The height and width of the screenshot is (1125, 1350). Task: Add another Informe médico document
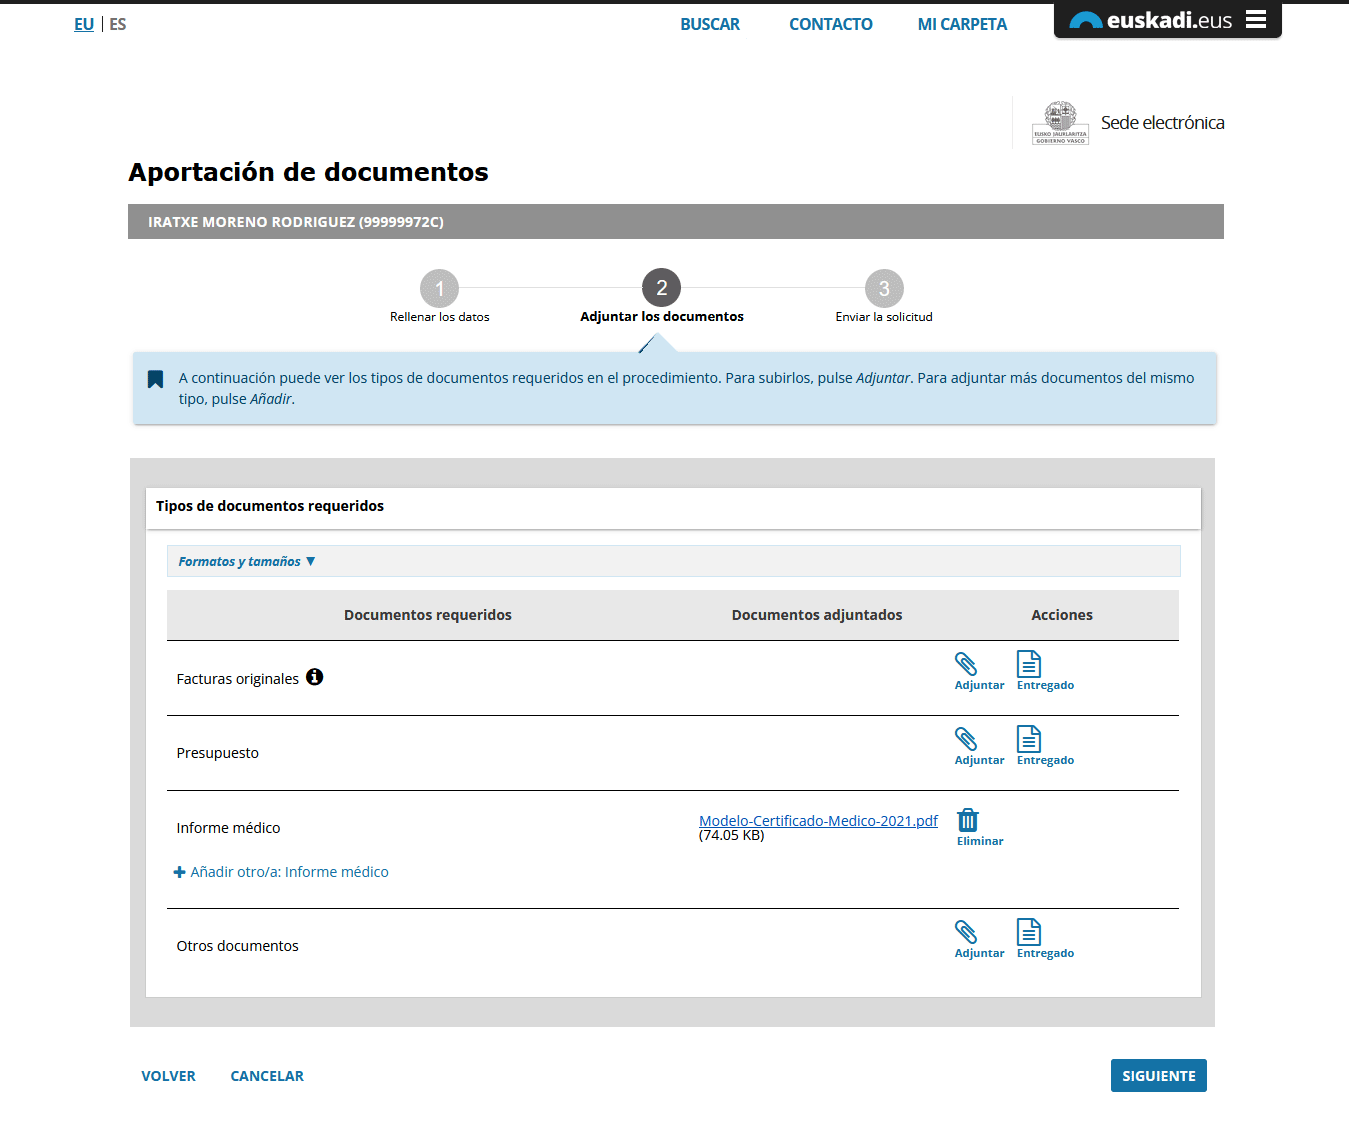point(281,872)
